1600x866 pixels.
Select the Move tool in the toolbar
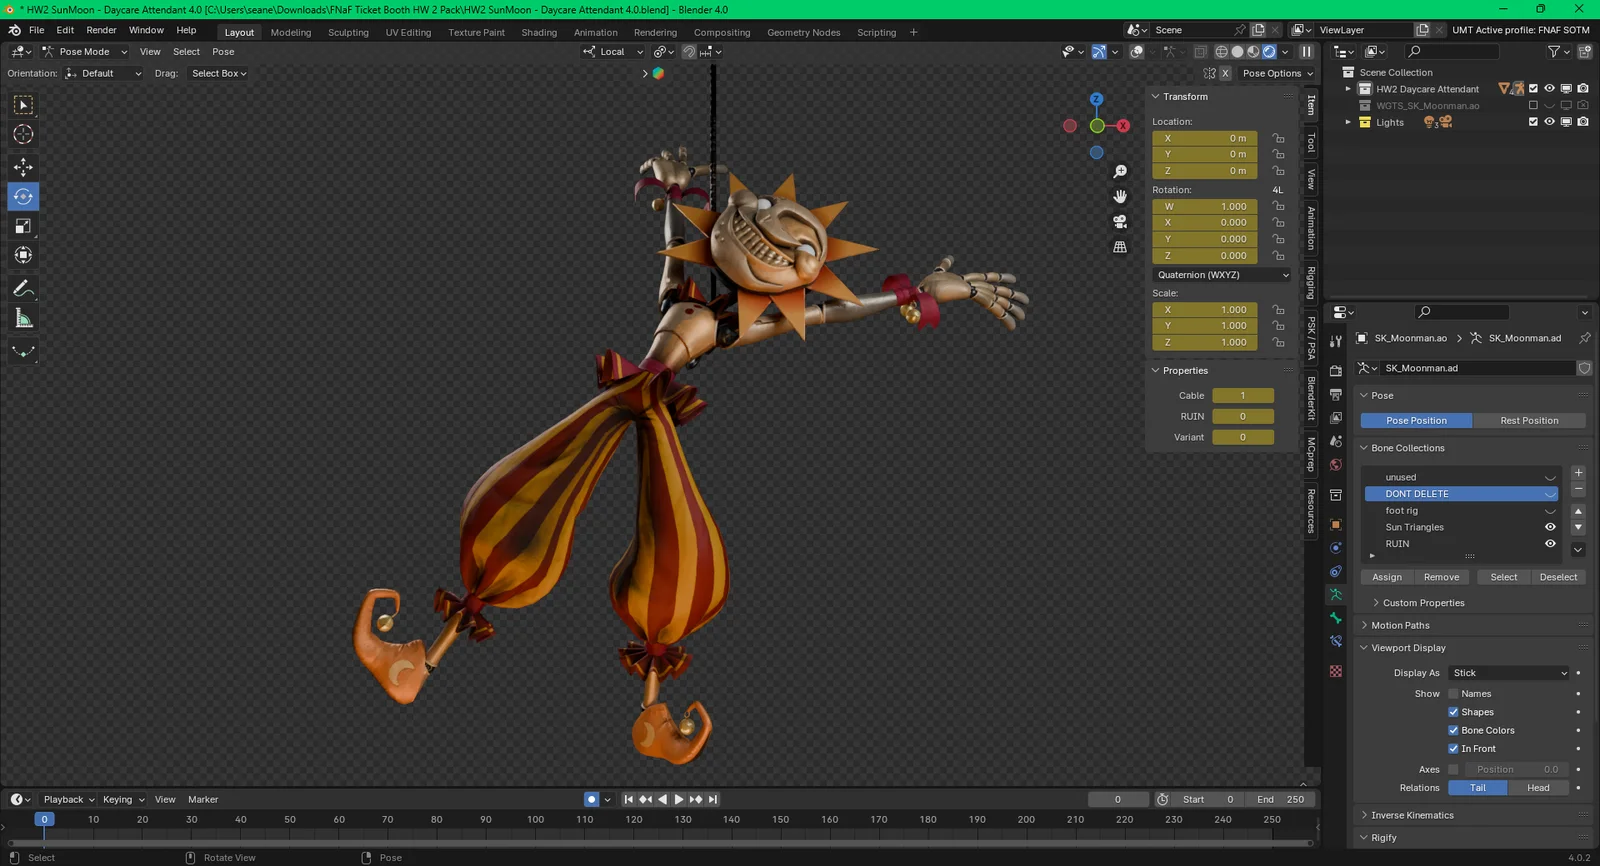click(x=23, y=167)
